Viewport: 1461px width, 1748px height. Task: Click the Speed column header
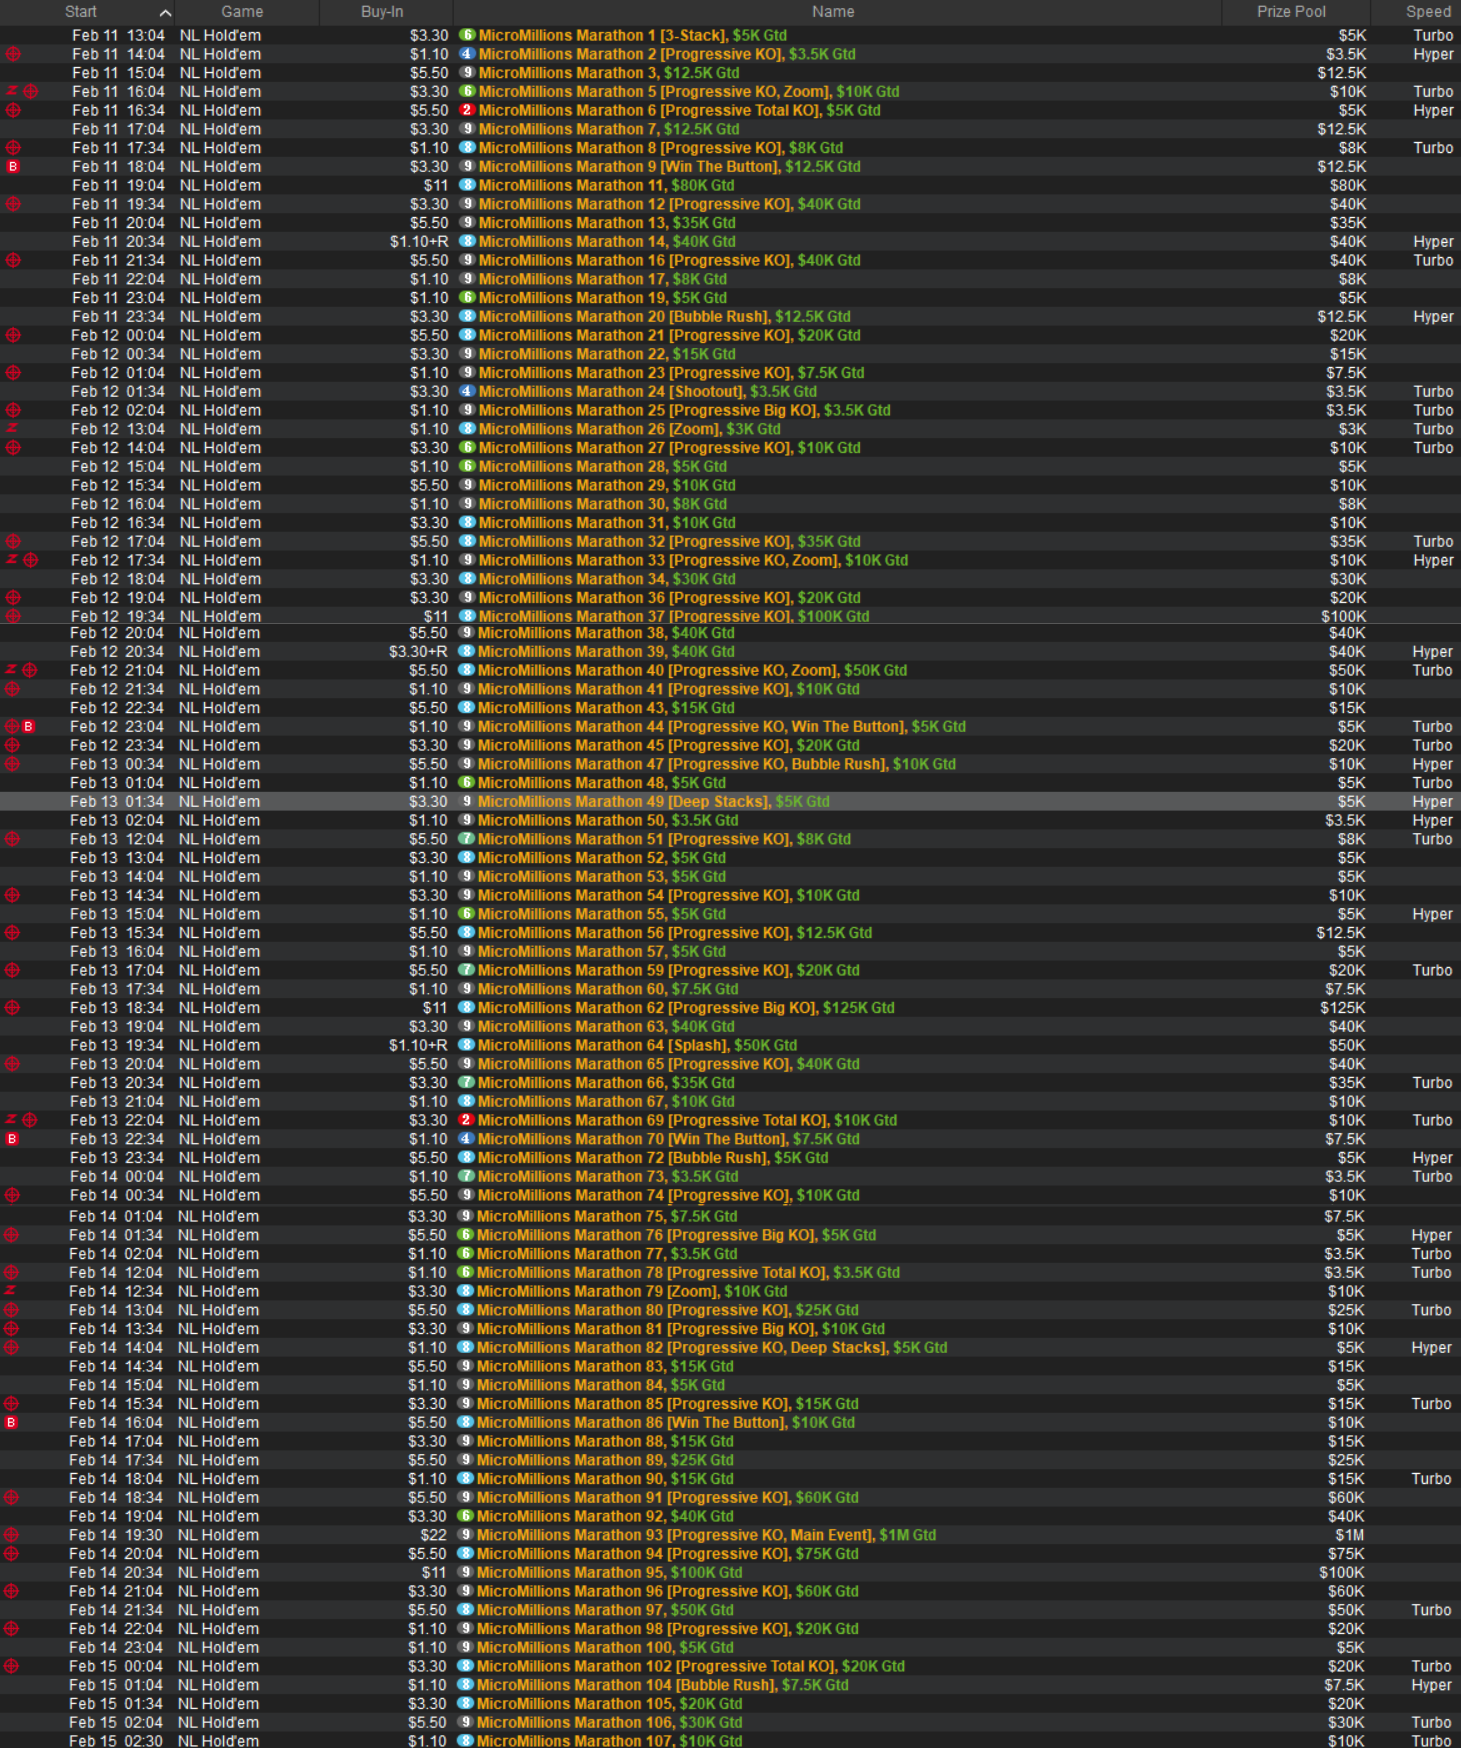coord(1427,12)
